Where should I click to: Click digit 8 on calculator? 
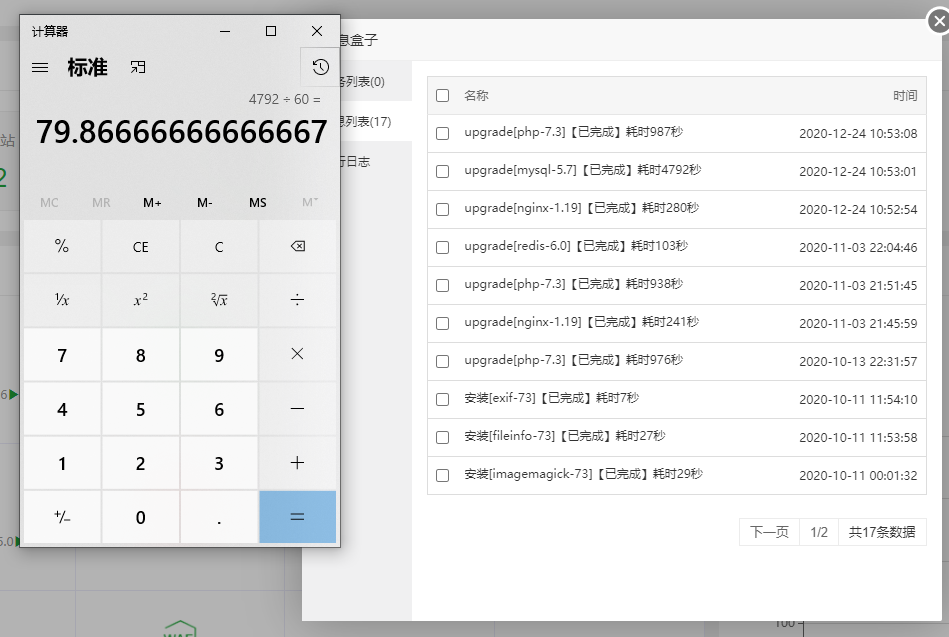click(140, 354)
